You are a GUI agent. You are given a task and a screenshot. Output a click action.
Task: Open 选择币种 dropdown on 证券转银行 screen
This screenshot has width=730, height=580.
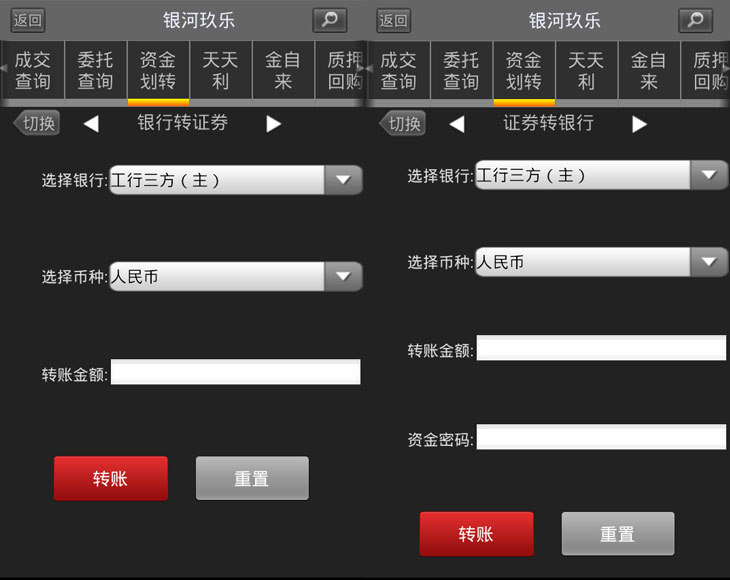click(602, 262)
